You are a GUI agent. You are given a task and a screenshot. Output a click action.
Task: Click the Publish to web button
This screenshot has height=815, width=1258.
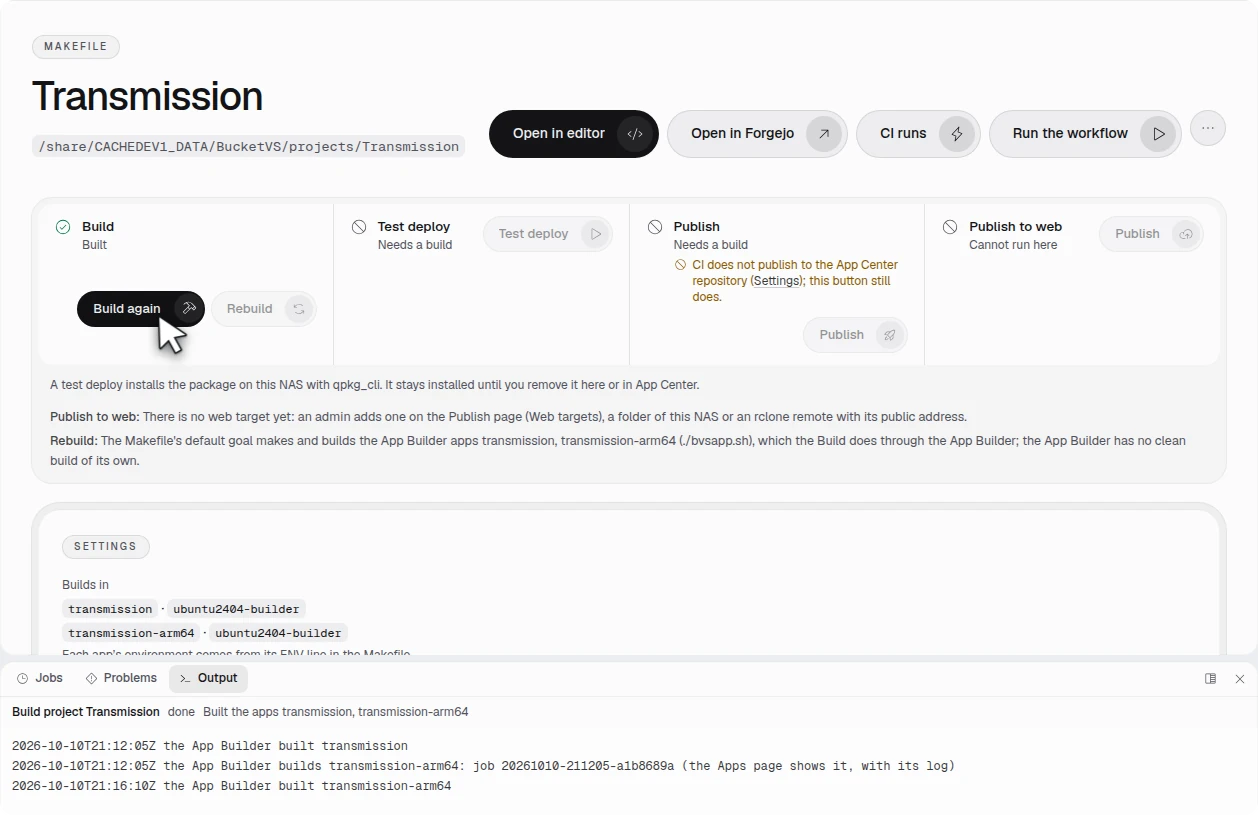pos(1151,234)
